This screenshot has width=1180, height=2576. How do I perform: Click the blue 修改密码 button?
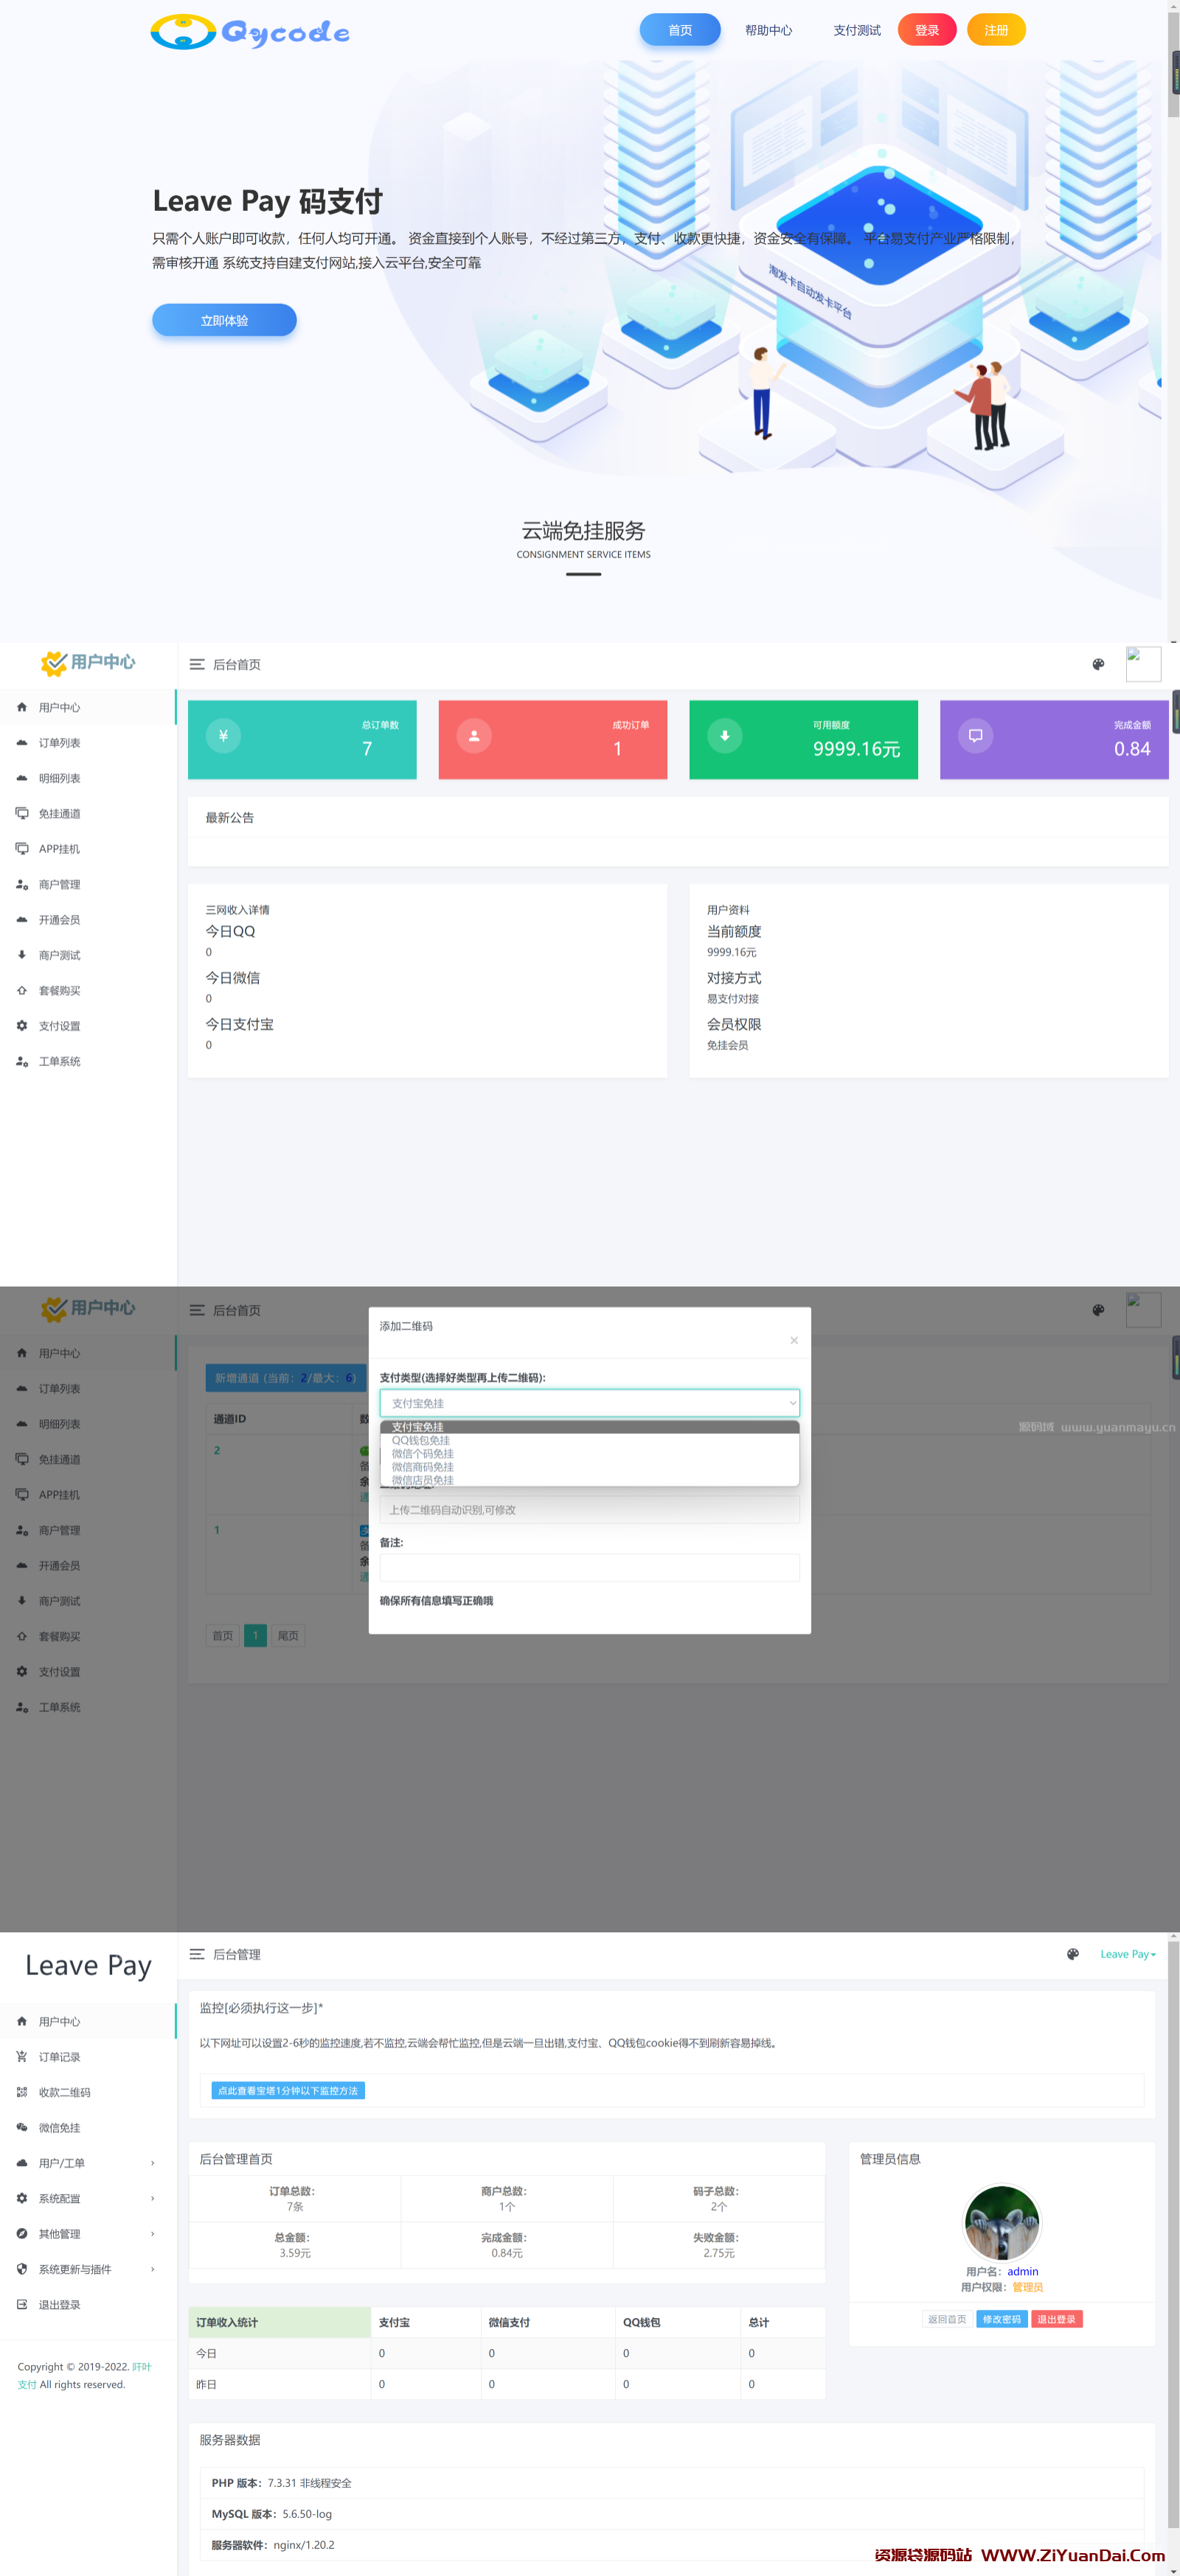(1001, 2319)
